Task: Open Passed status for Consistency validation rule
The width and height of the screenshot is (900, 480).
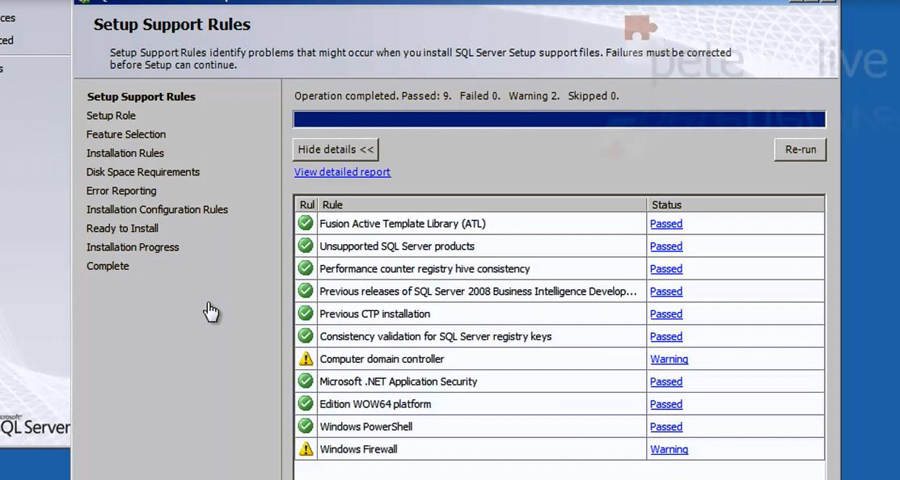Action: (x=666, y=336)
